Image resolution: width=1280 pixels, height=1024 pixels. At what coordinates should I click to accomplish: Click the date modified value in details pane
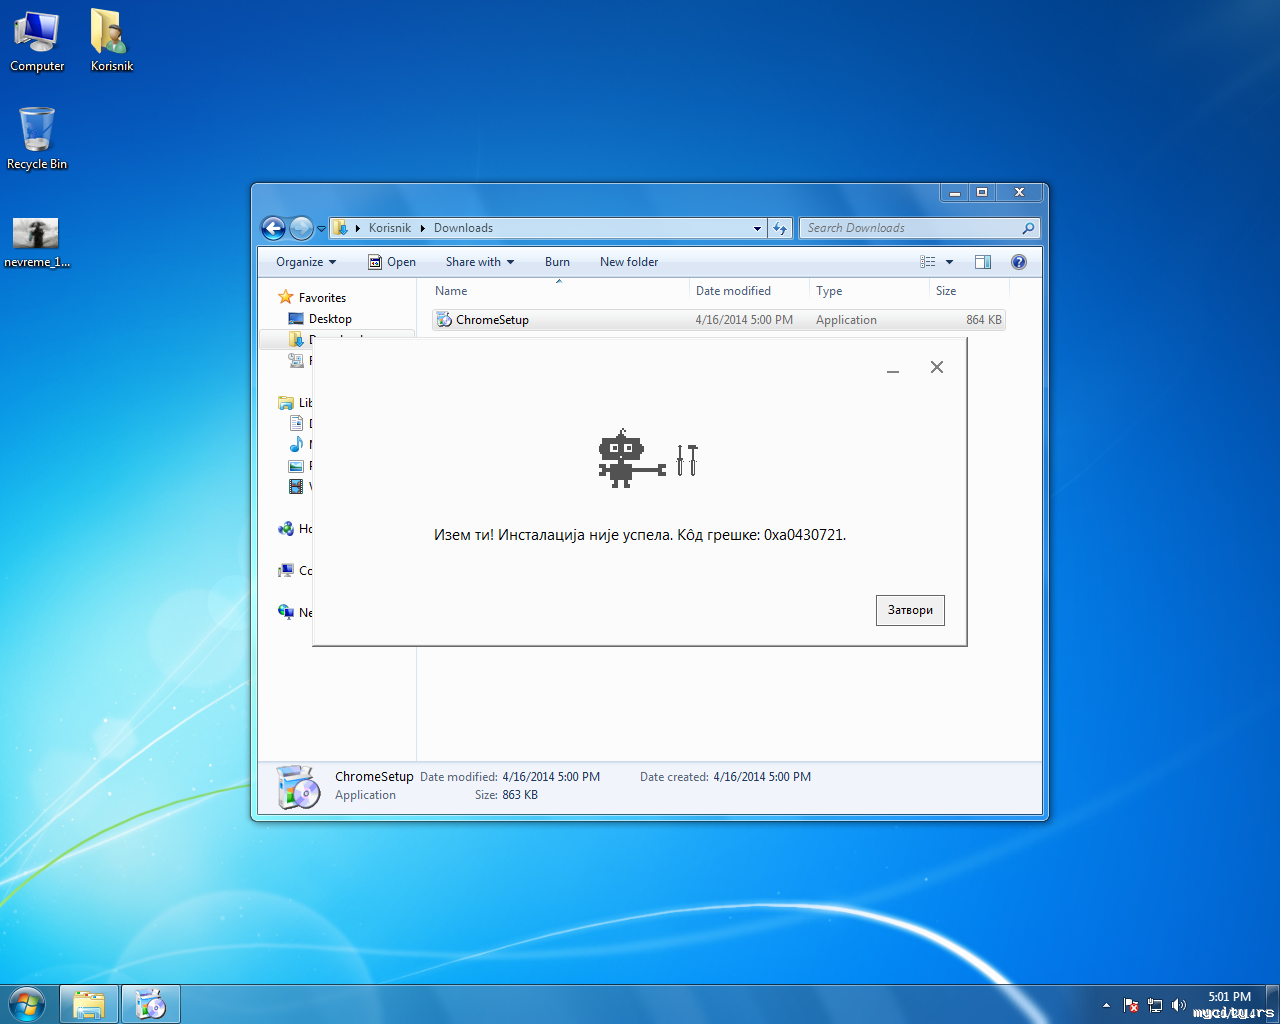tap(551, 777)
